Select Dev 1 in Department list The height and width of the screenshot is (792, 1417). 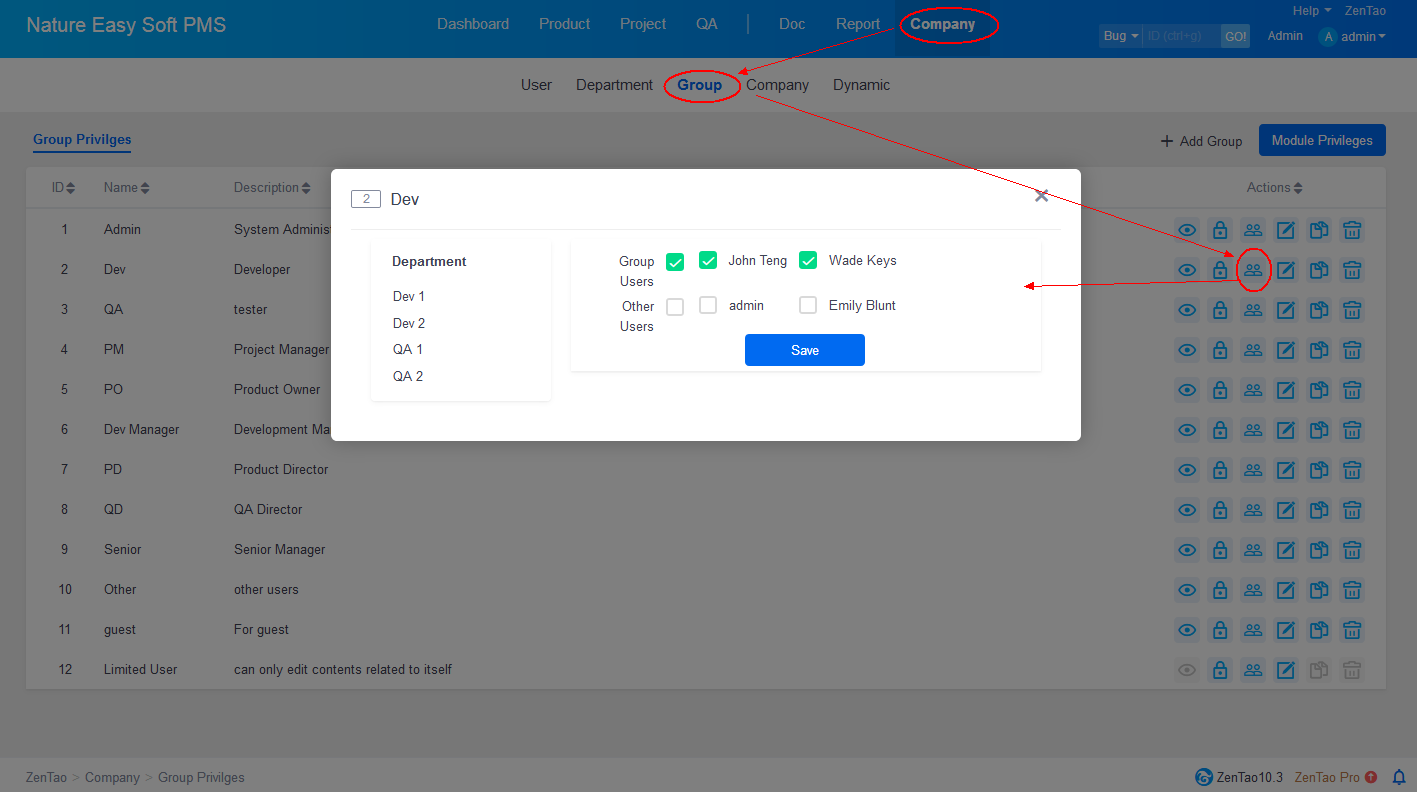click(x=409, y=296)
